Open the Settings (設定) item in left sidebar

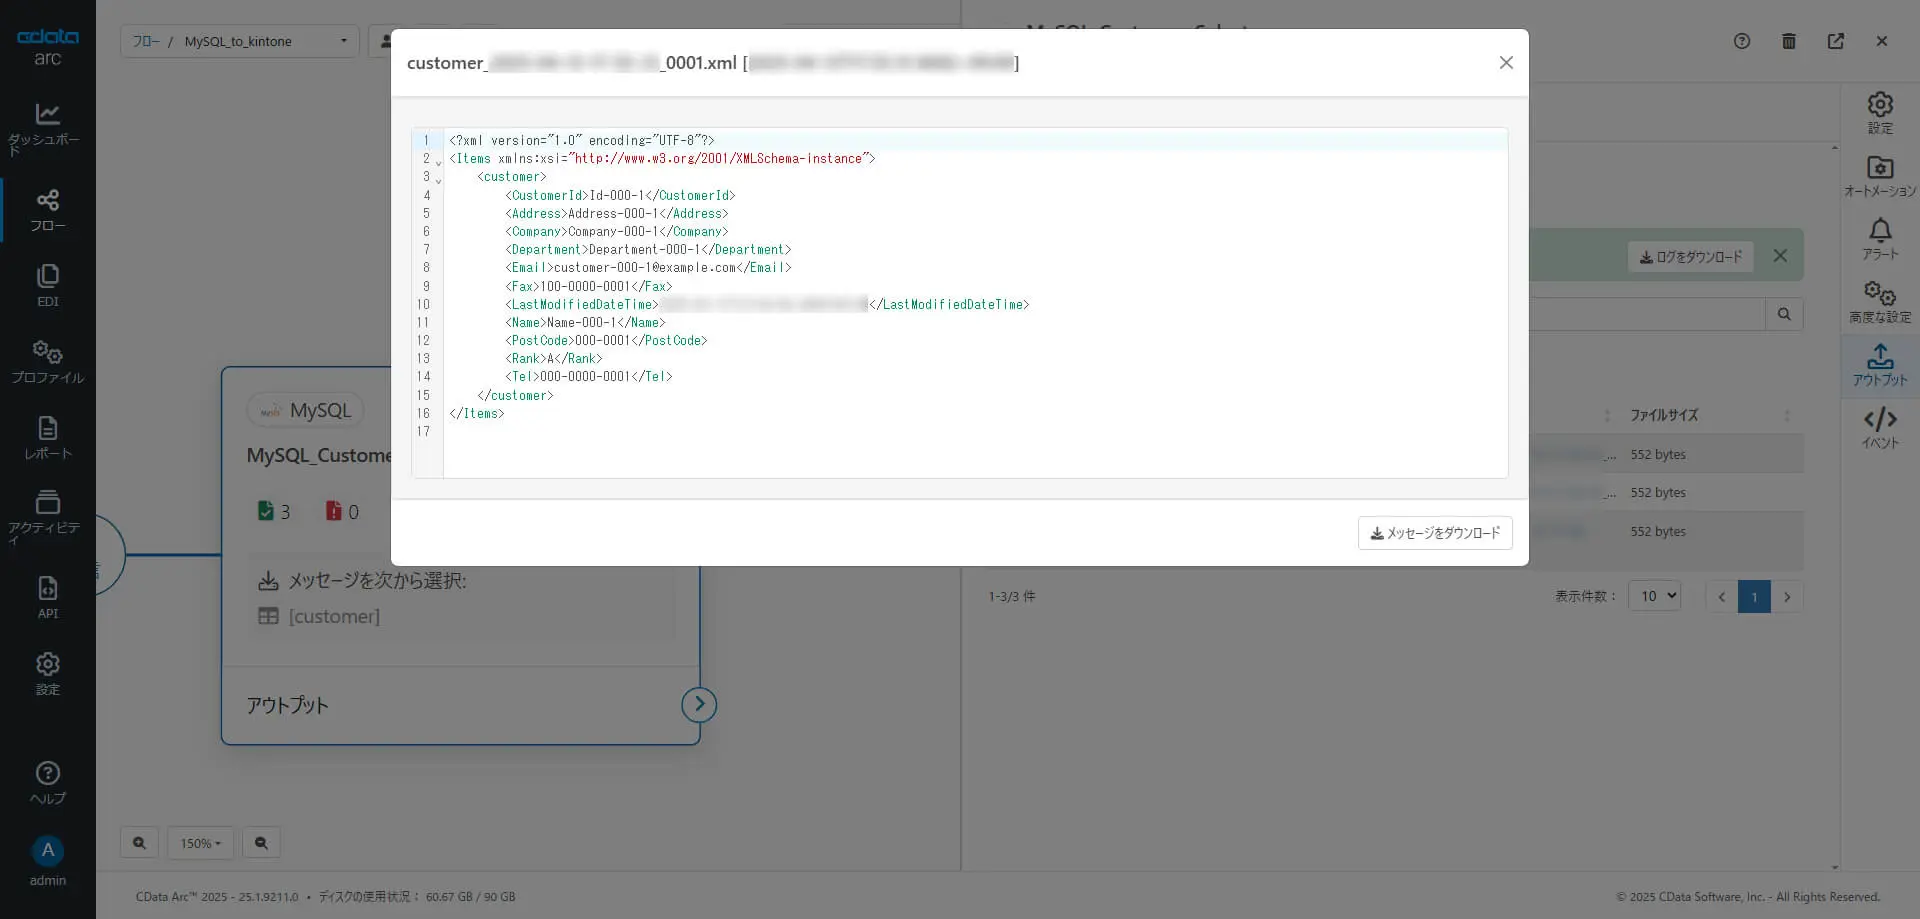(47, 674)
